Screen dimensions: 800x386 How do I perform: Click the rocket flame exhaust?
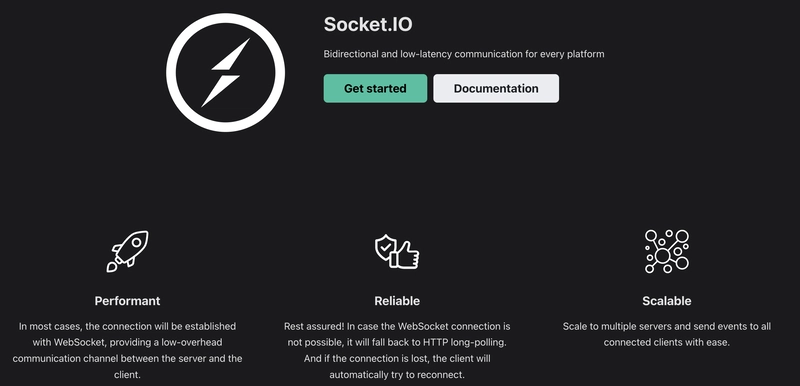click(111, 267)
